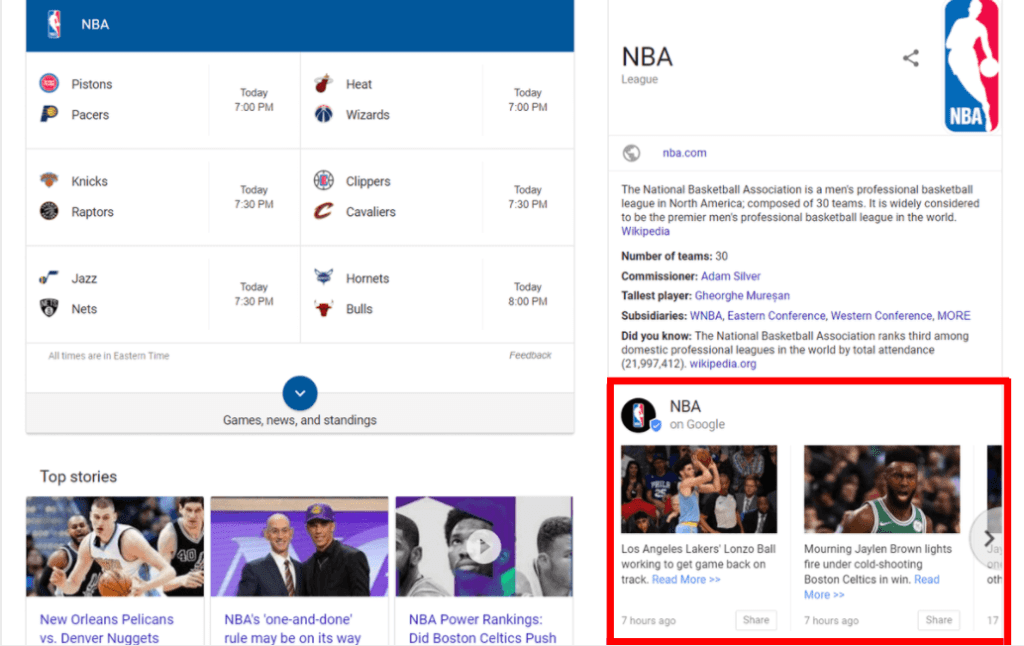Open New Orleans Pelicans vs. Denver Nuggets headline
Viewport: 1024px width, 646px height.
point(106,628)
